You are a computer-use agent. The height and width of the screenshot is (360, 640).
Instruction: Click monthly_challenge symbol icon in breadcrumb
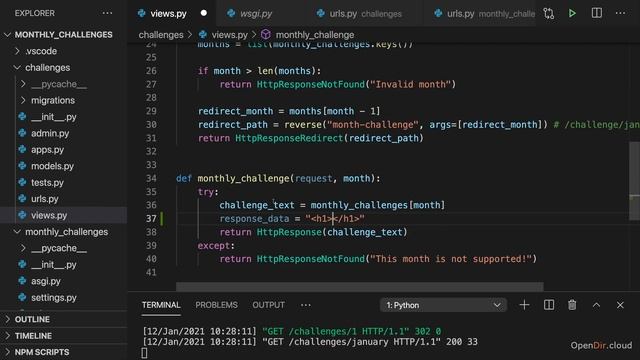266,35
